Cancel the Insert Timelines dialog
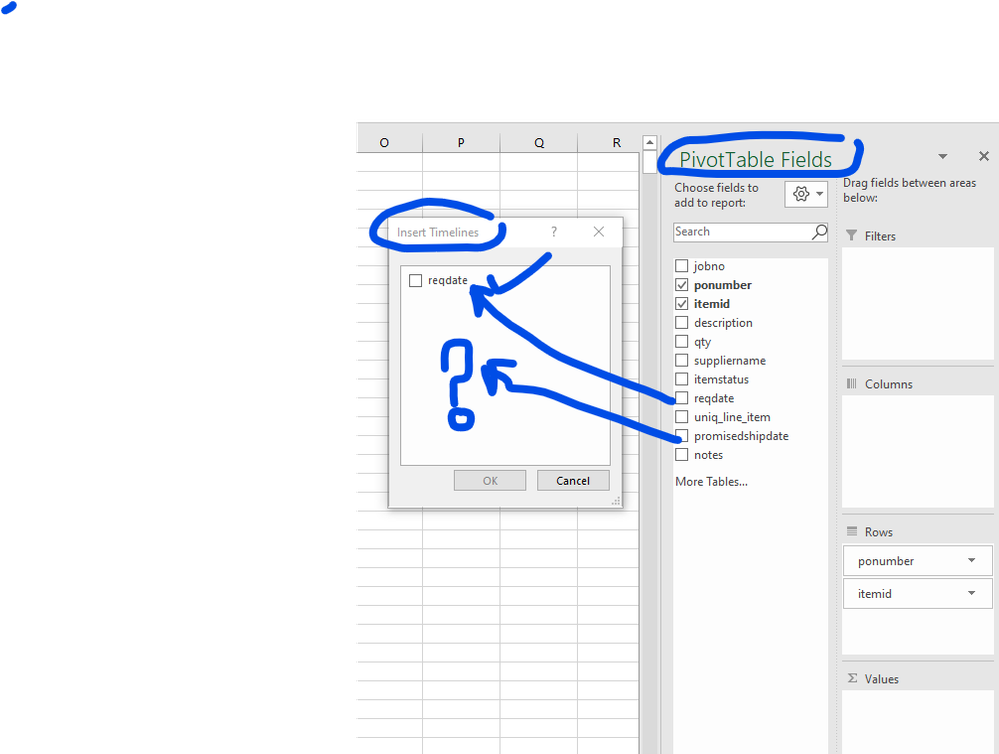Image resolution: width=999 pixels, height=754 pixels. [x=573, y=480]
